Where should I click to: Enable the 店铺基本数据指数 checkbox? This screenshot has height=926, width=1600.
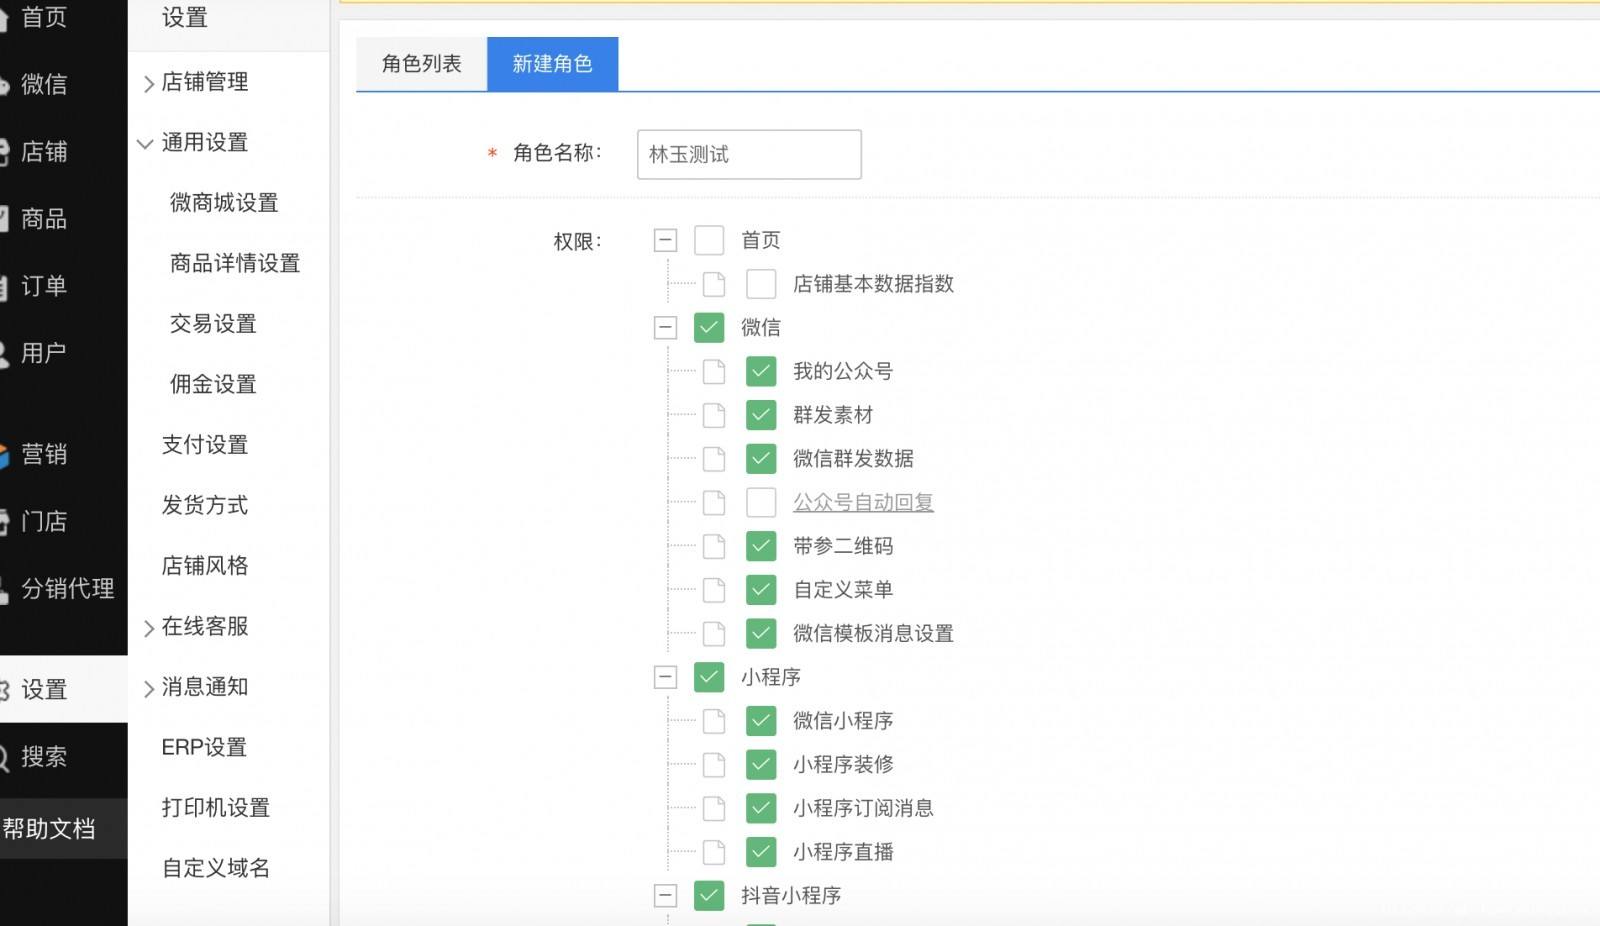click(761, 284)
